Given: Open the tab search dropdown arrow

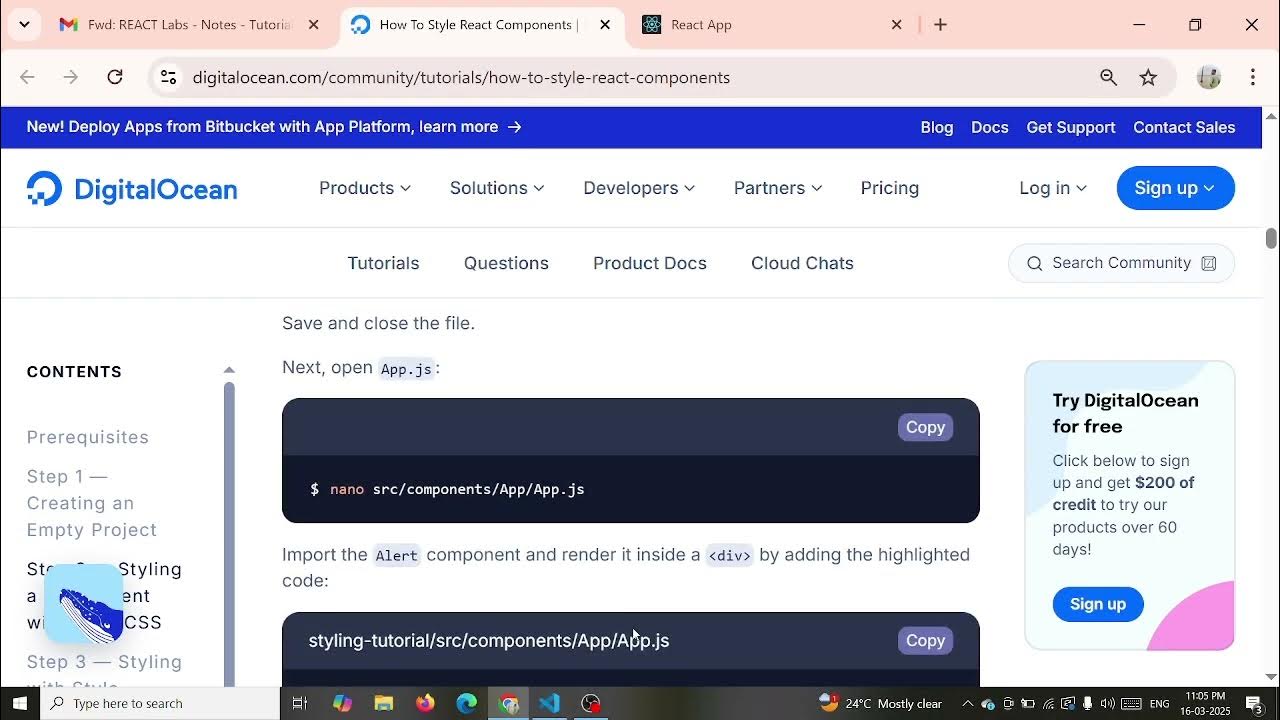Looking at the screenshot, I should 24,24.
